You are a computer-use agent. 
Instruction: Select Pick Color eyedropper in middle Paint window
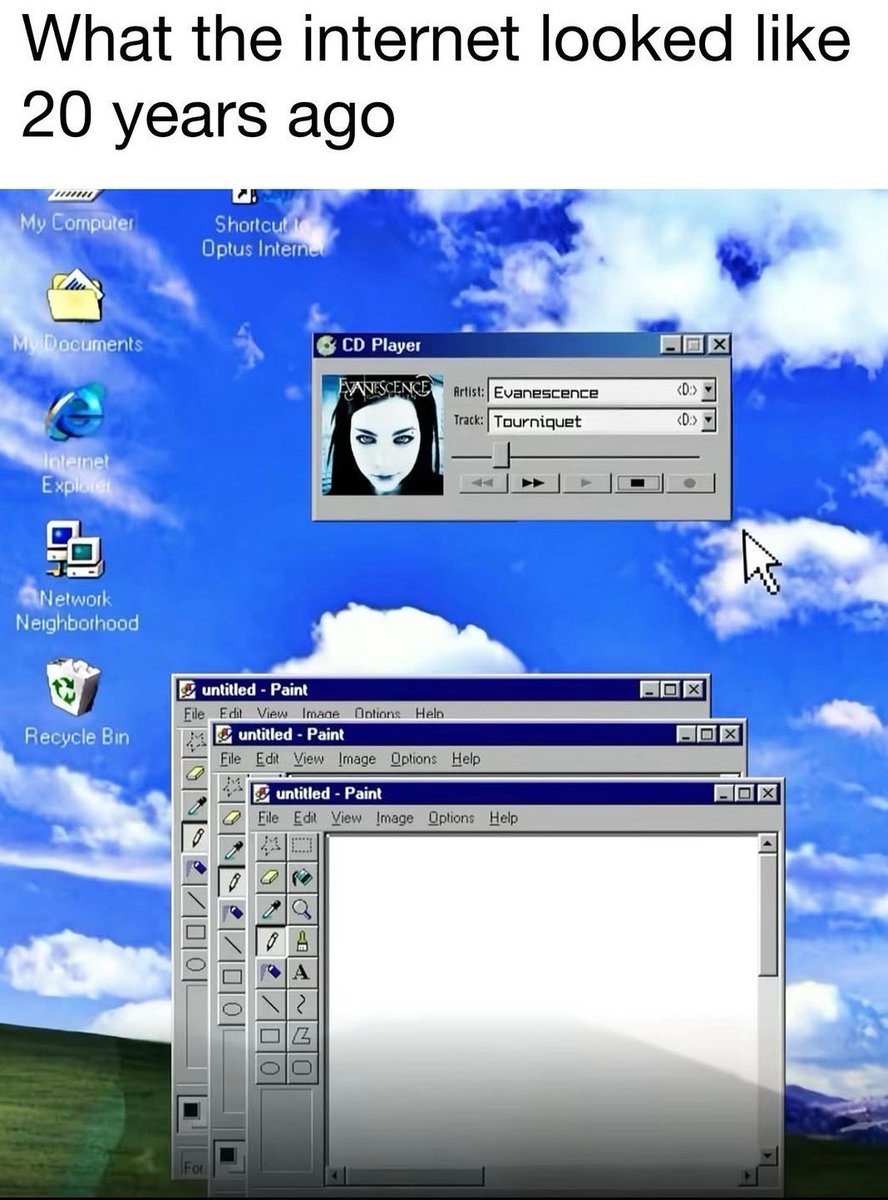tap(232, 848)
